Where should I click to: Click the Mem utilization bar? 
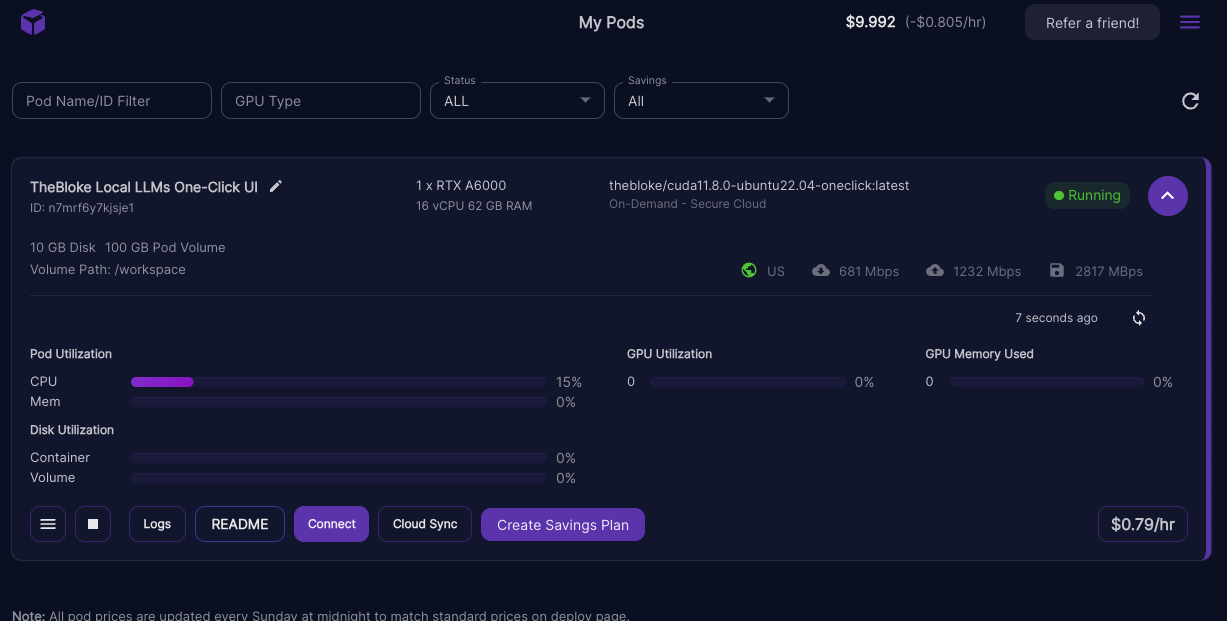339,402
